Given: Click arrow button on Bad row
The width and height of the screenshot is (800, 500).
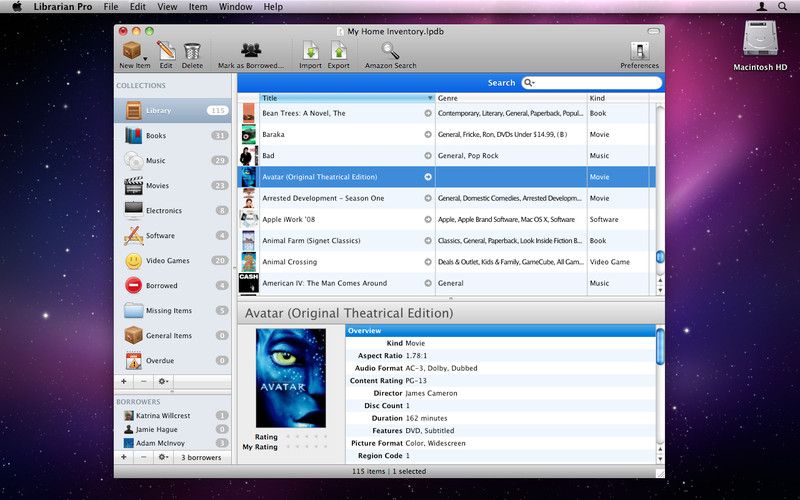Looking at the screenshot, I should pyautogui.click(x=428, y=156).
